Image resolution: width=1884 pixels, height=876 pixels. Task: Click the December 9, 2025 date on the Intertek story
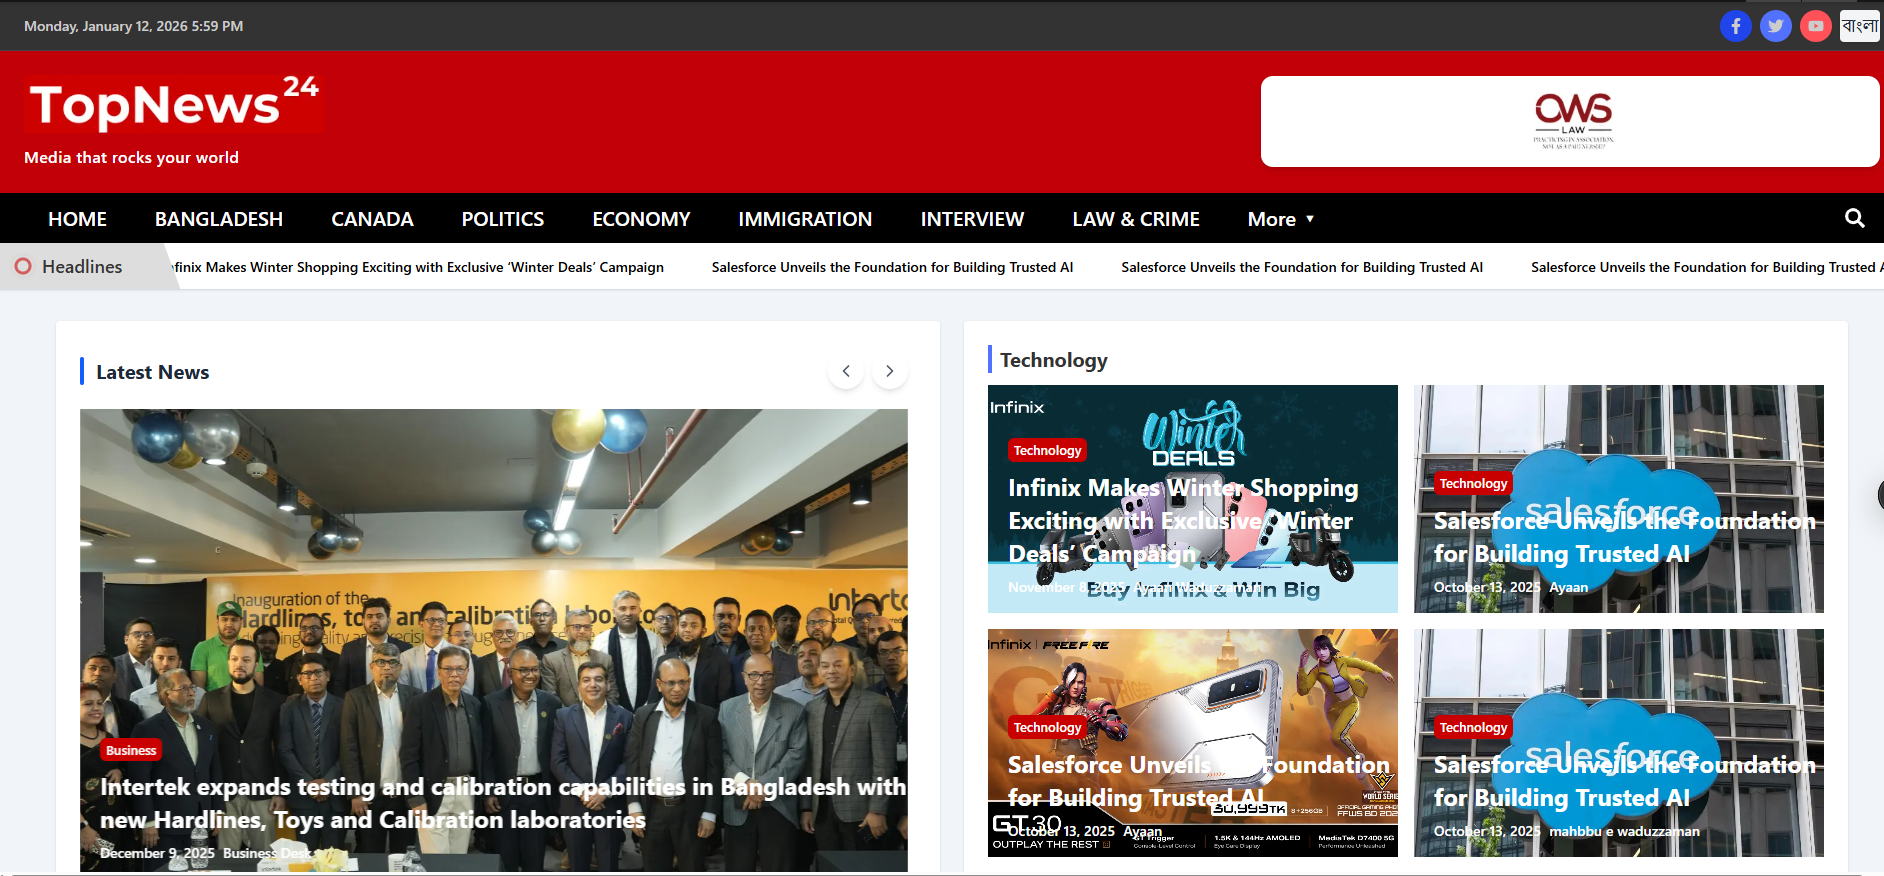click(x=157, y=853)
